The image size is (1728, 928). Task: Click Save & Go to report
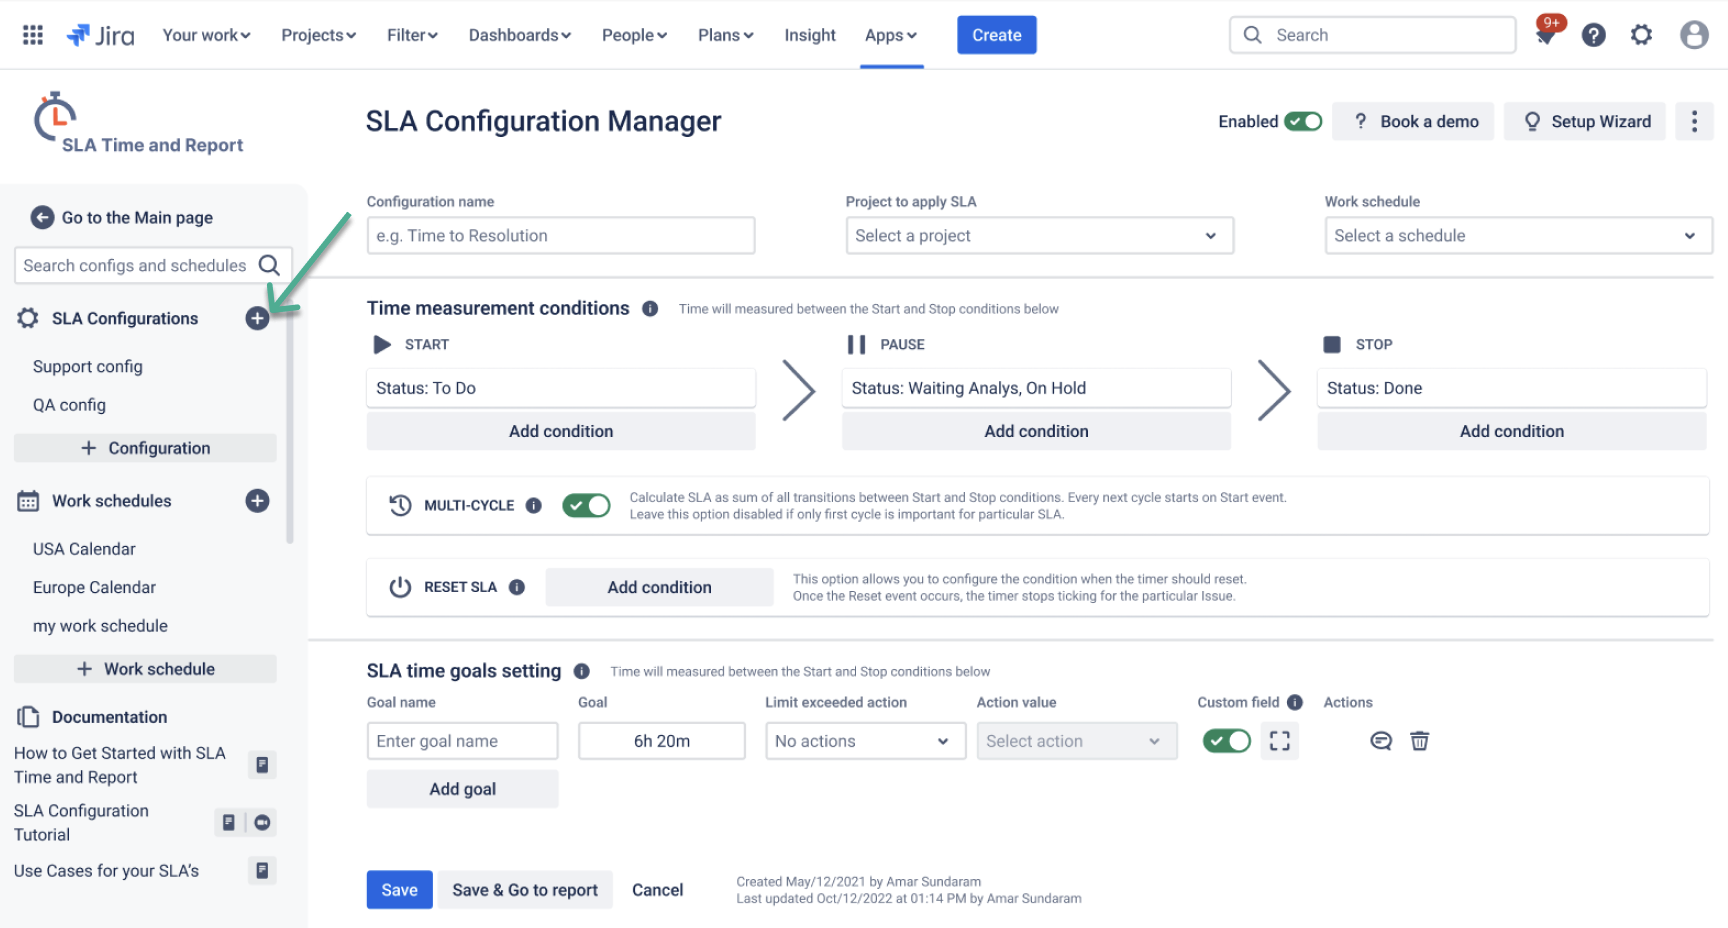(x=525, y=889)
